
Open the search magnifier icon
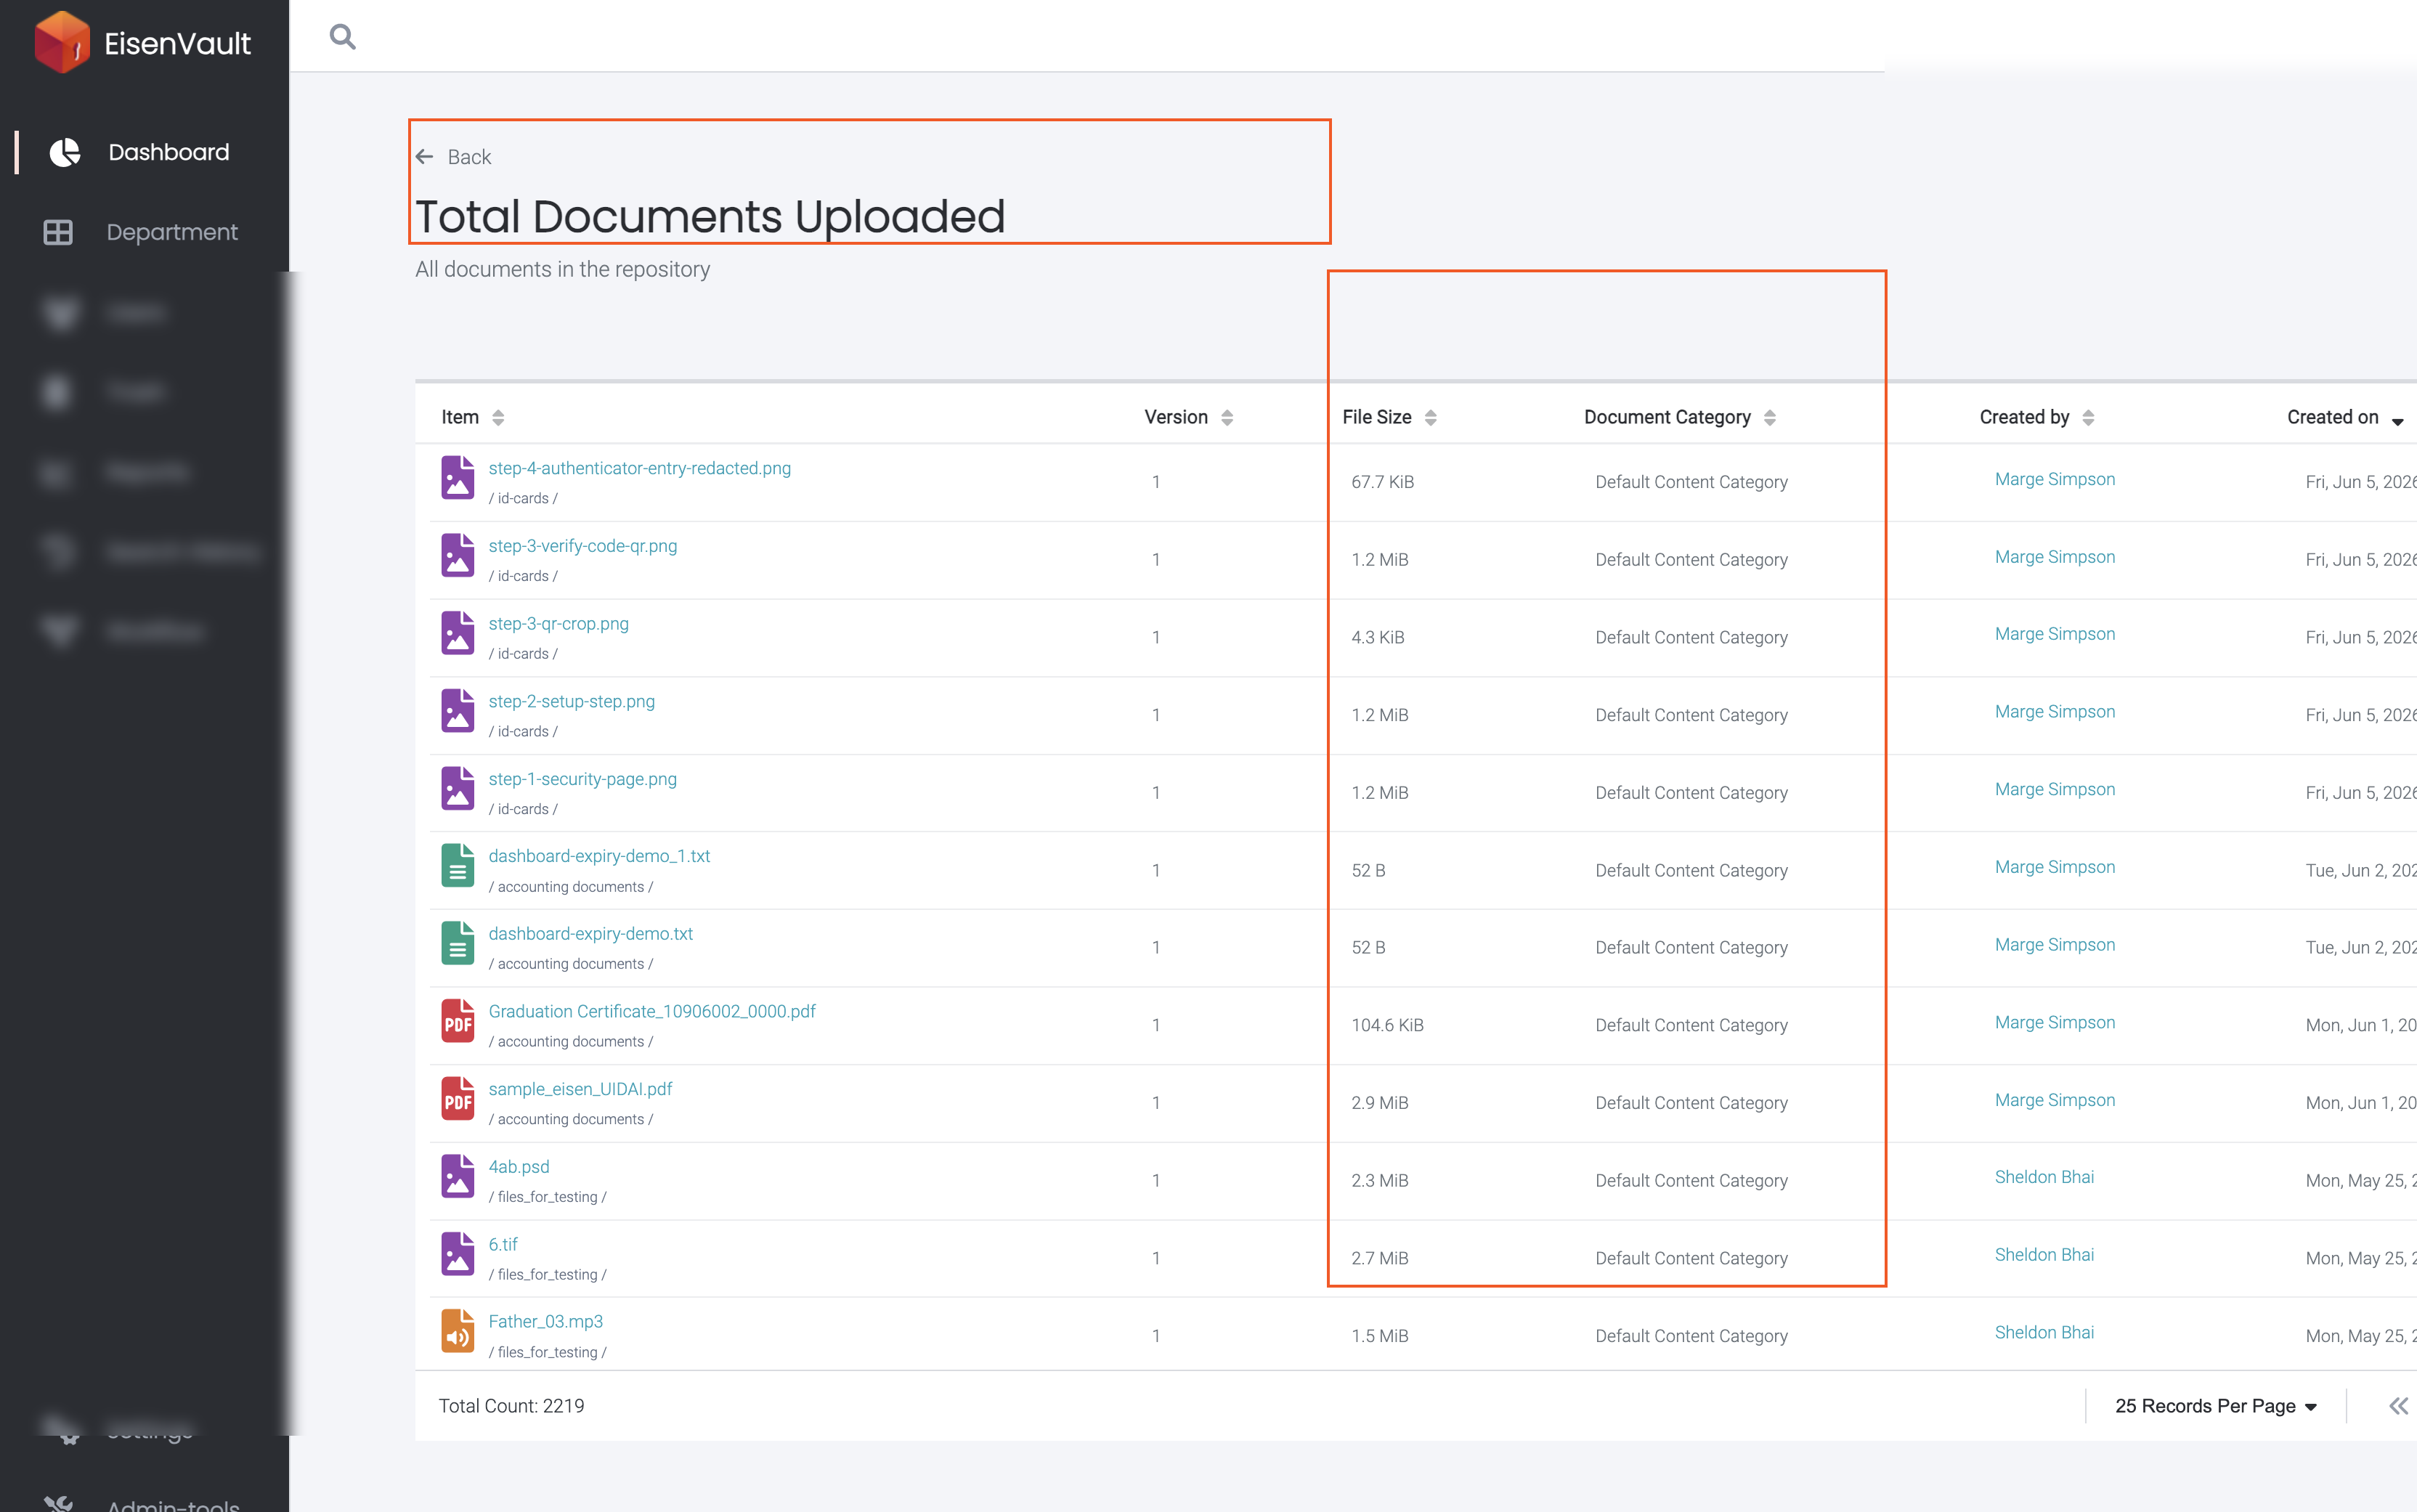(x=343, y=37)
